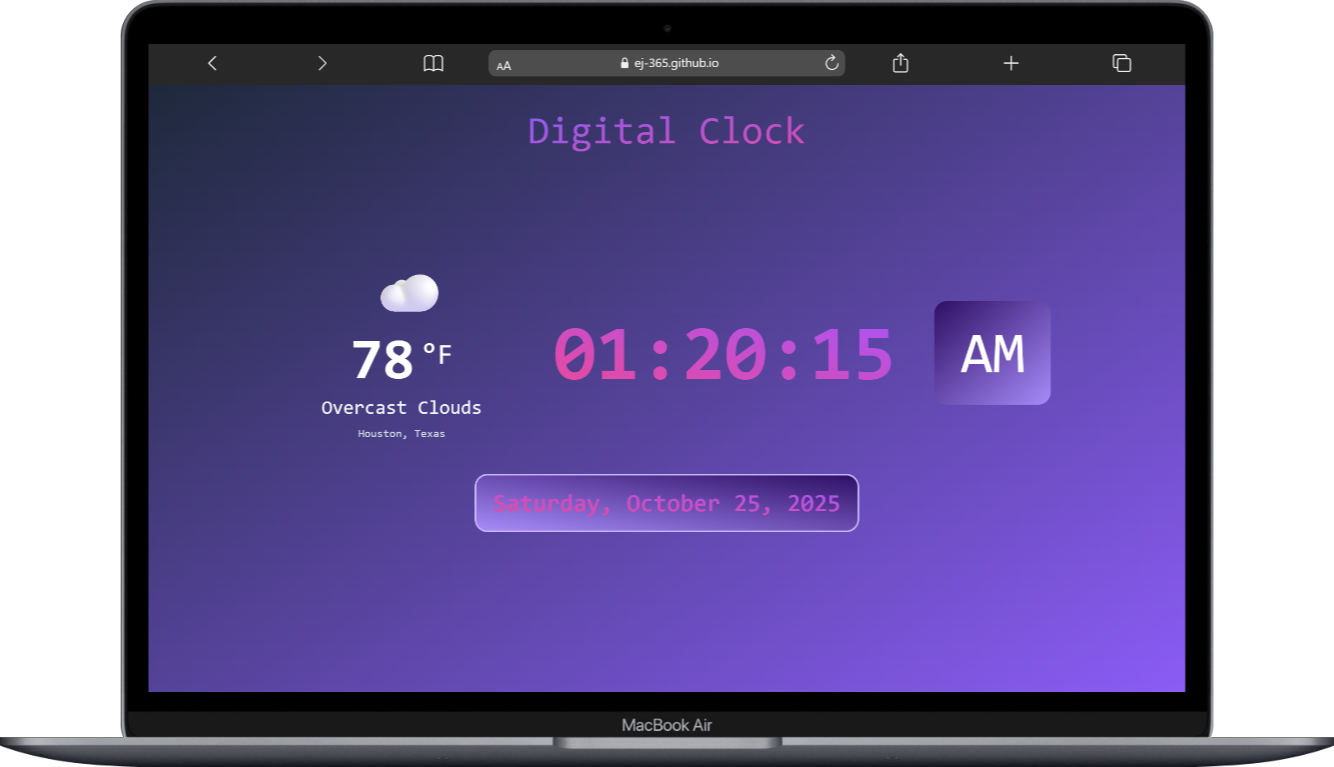Click the hours segment of the clock
This screenshot has height=767, width=1334.
[597, 353]
